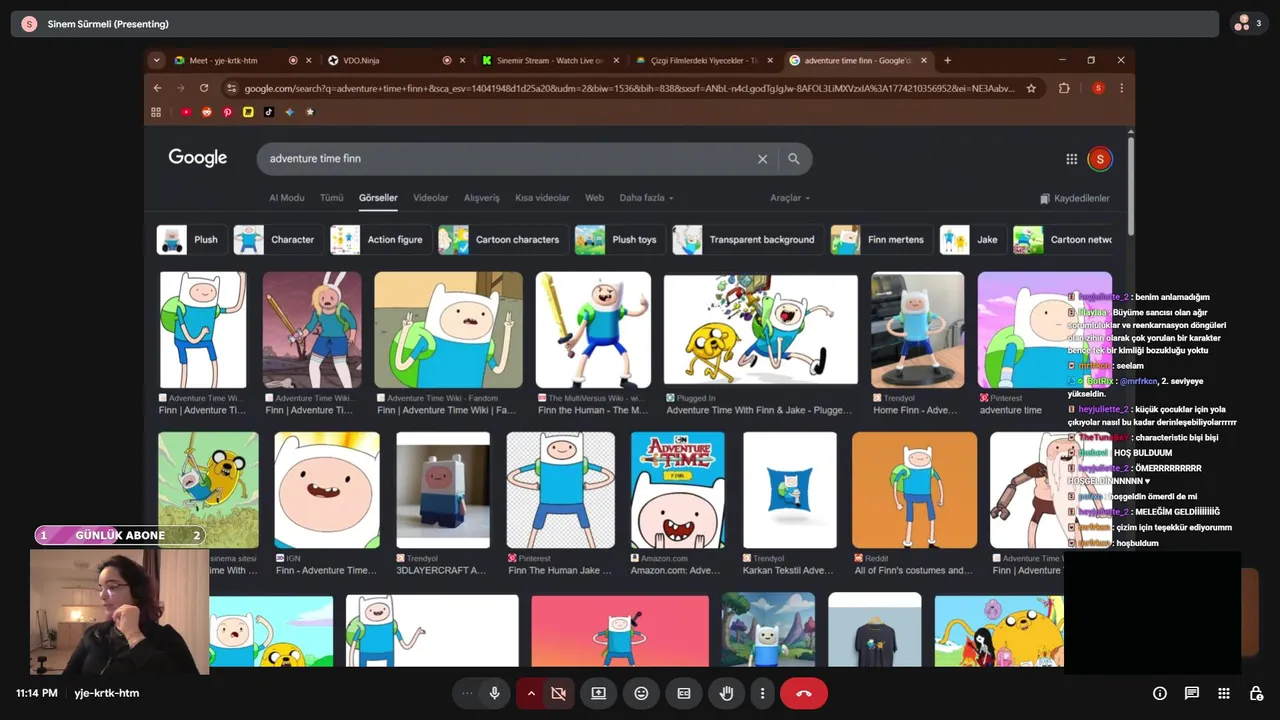
Task: Filter images by Action figure chip
Action: 380,240
